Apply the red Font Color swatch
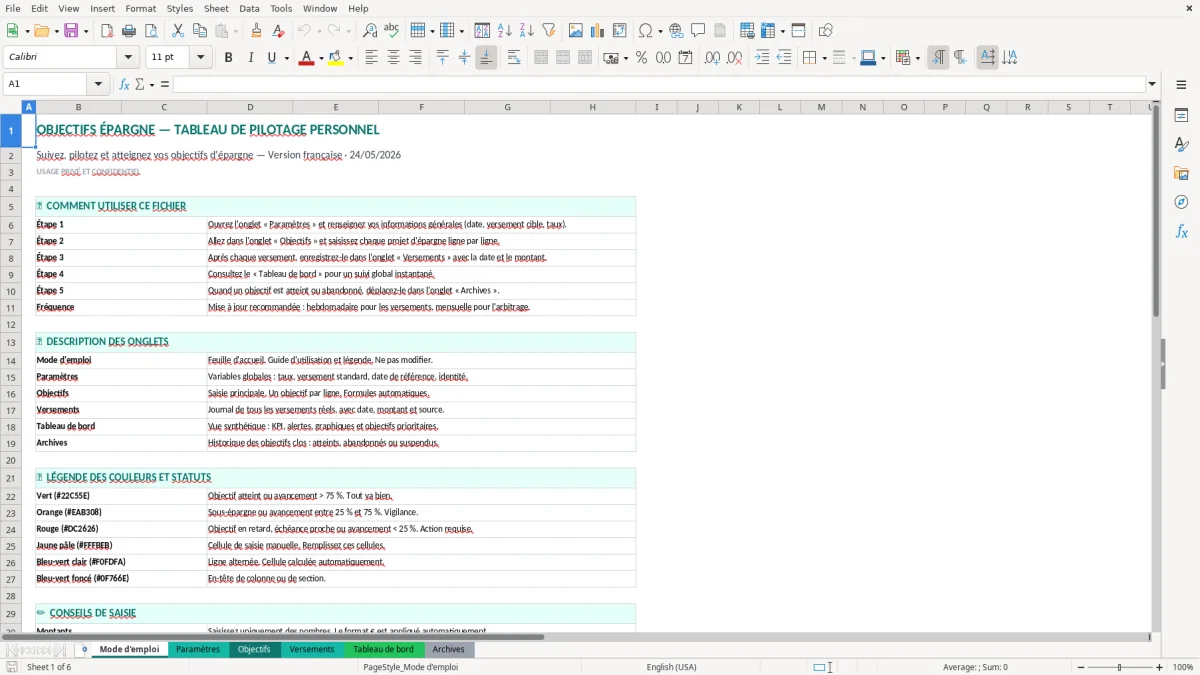This screenshot has height=675, width=1200. point(305,58)
